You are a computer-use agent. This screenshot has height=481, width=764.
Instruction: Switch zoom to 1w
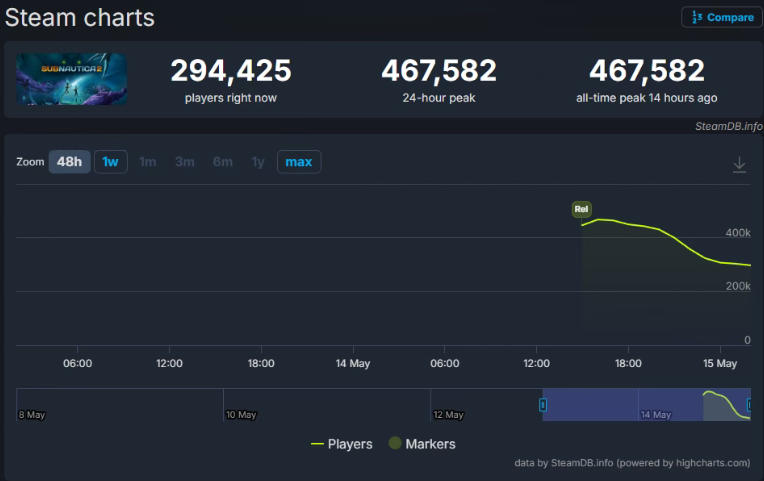(x=111, y=162)
